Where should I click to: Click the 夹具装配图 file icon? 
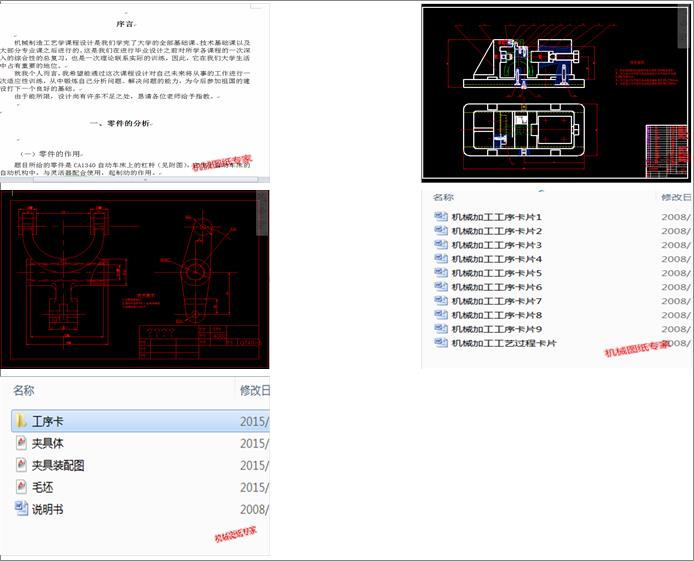point(21,465)
